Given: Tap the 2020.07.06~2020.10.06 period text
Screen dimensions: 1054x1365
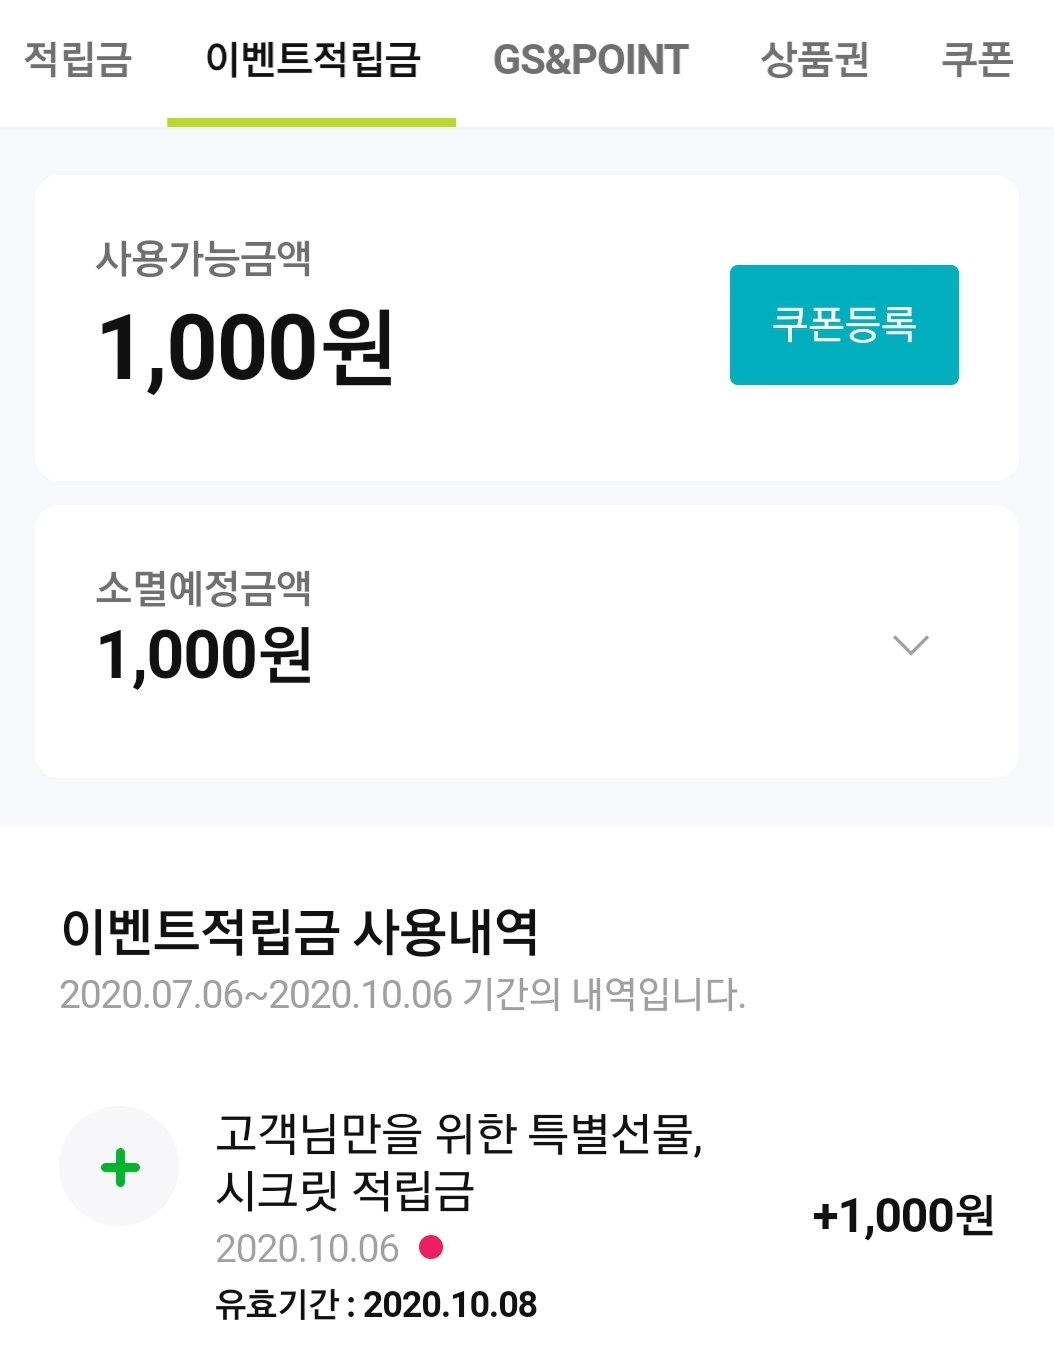Looking at the screenshot, I should tap(402, 994).
